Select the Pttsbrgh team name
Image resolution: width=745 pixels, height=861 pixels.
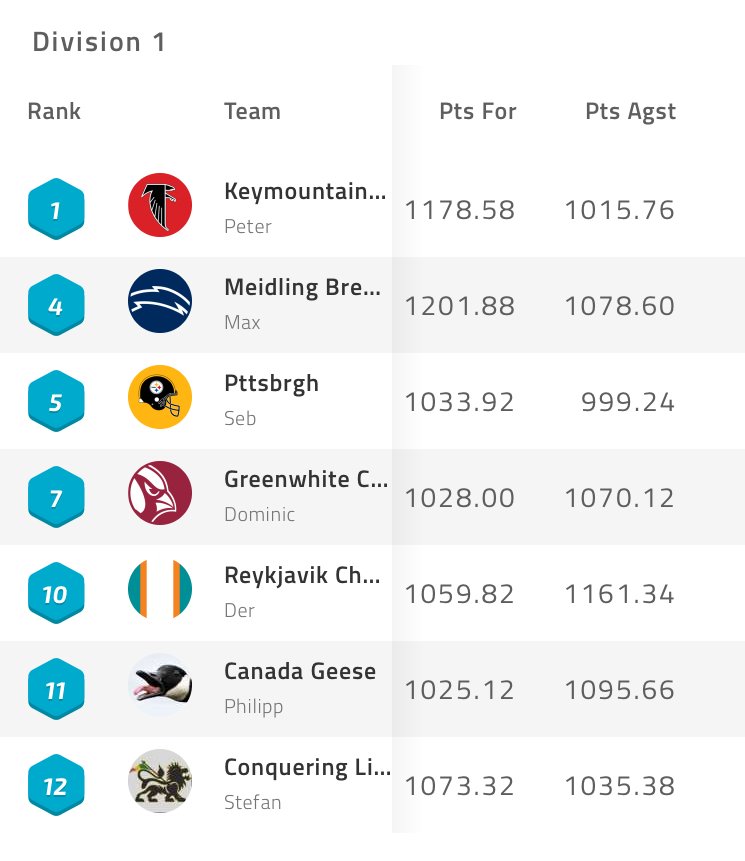[271, 383]
